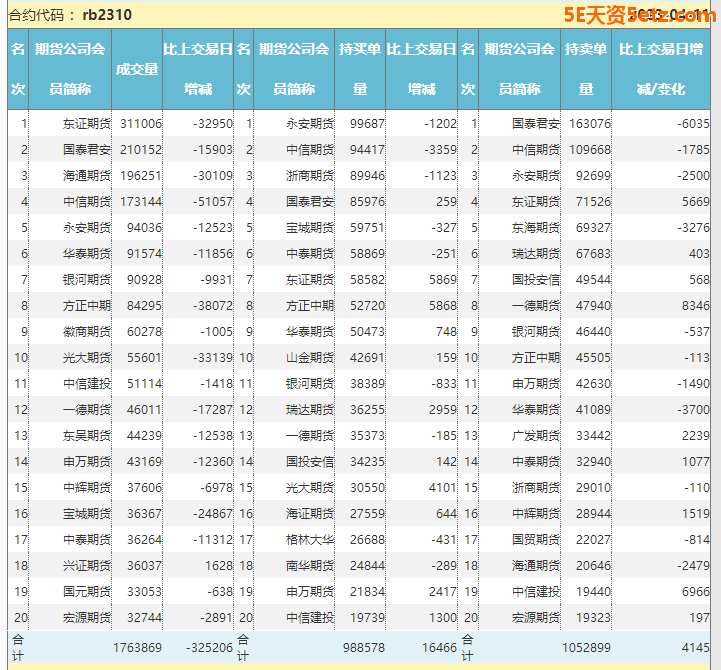The image size is (721, 670).
Task: Click the short position value 32940
Action: tap(593, 461)
